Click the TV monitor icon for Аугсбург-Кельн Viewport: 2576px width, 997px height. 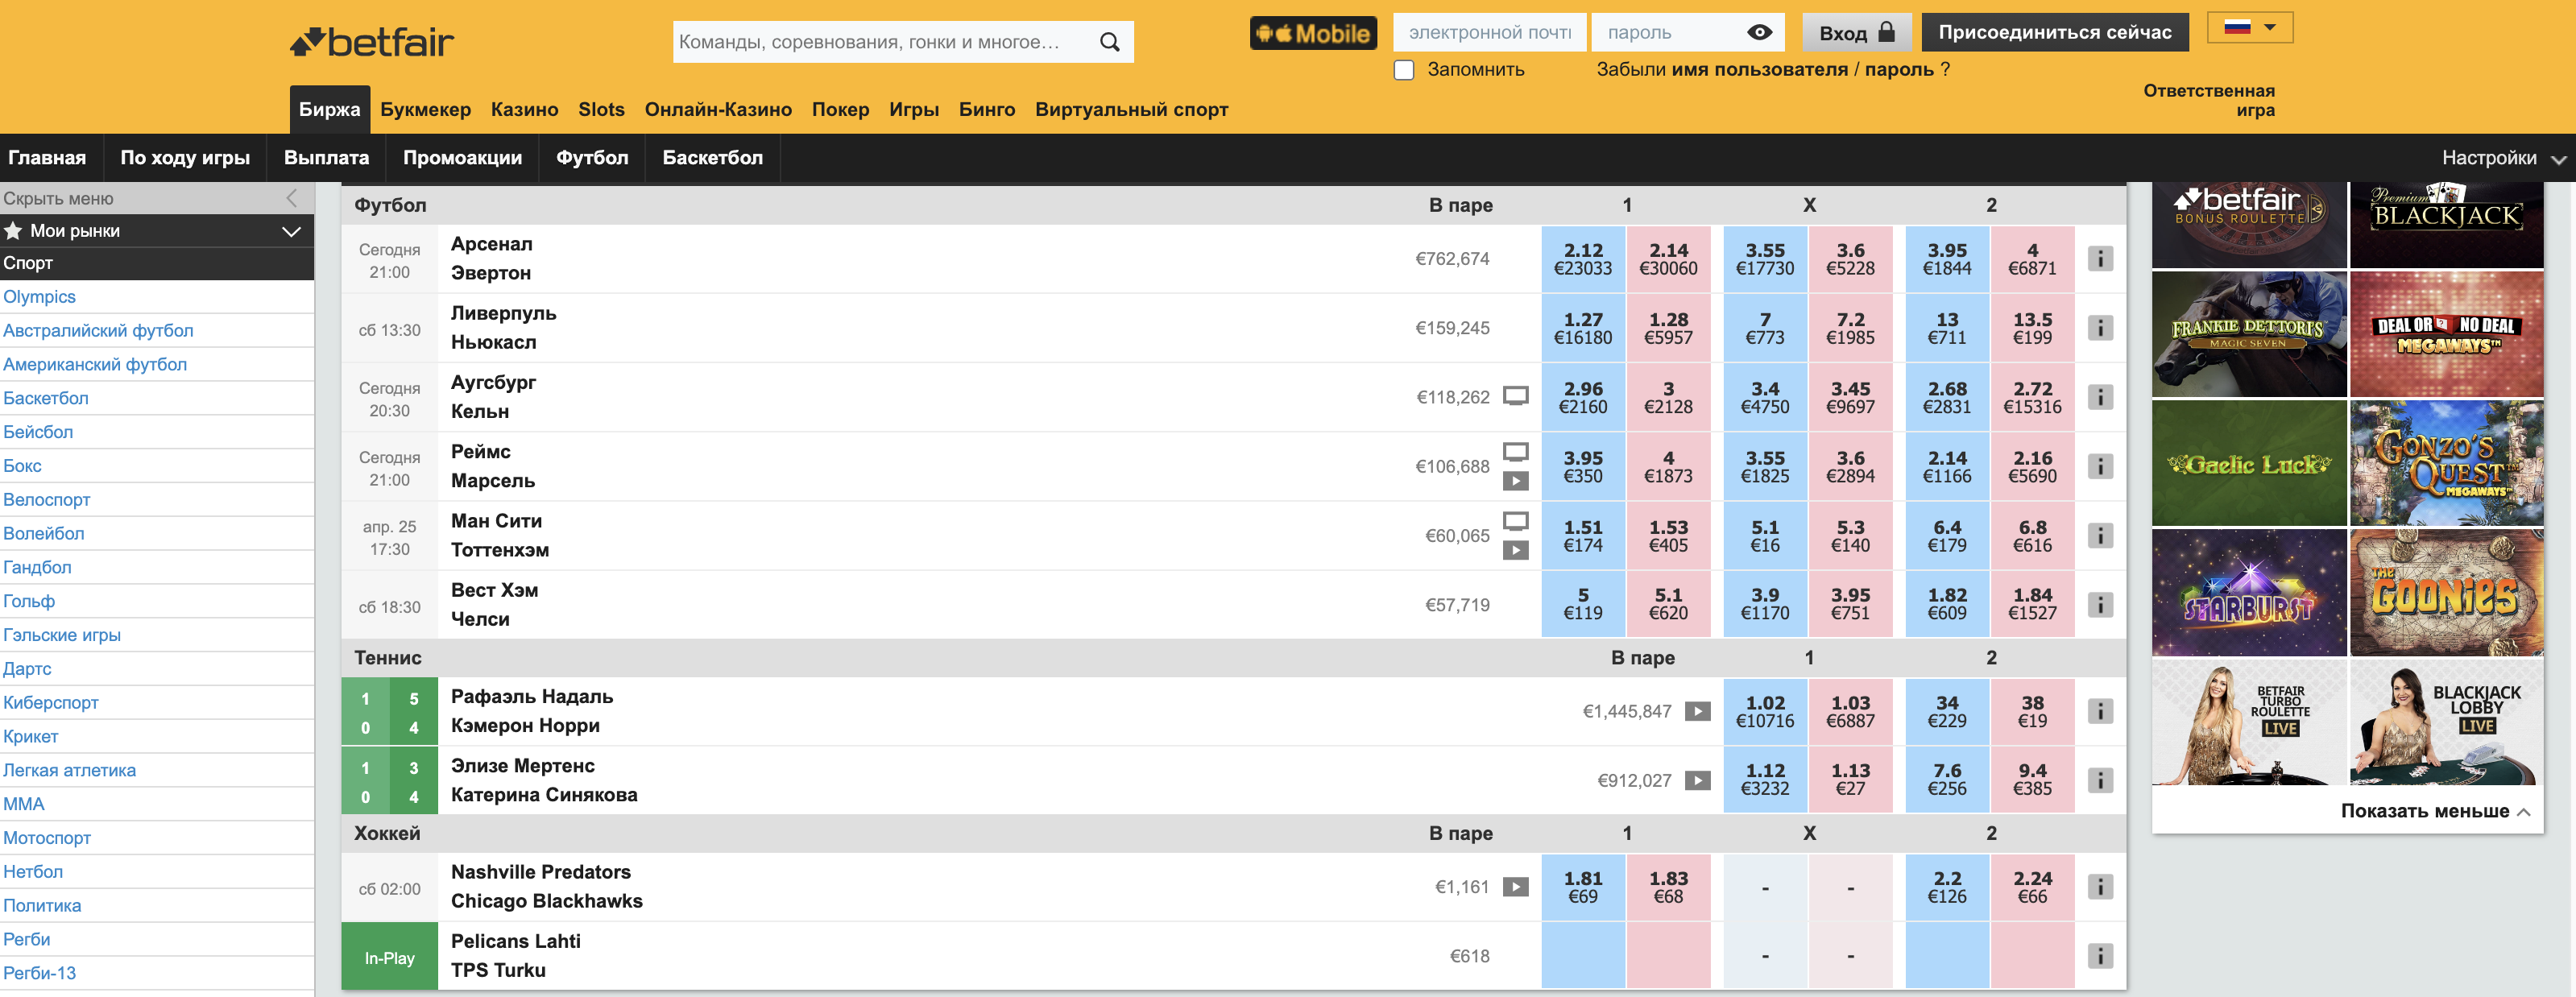tap(1516, 396)
